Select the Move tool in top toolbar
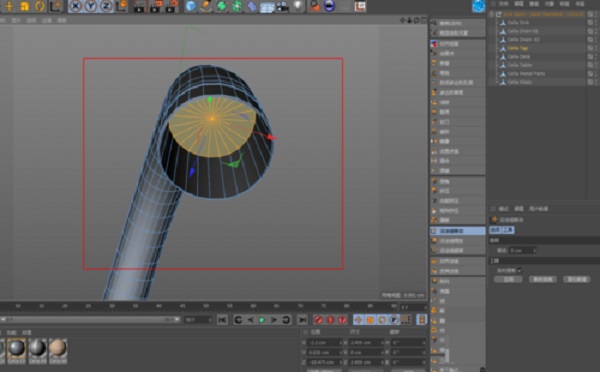 9,6
